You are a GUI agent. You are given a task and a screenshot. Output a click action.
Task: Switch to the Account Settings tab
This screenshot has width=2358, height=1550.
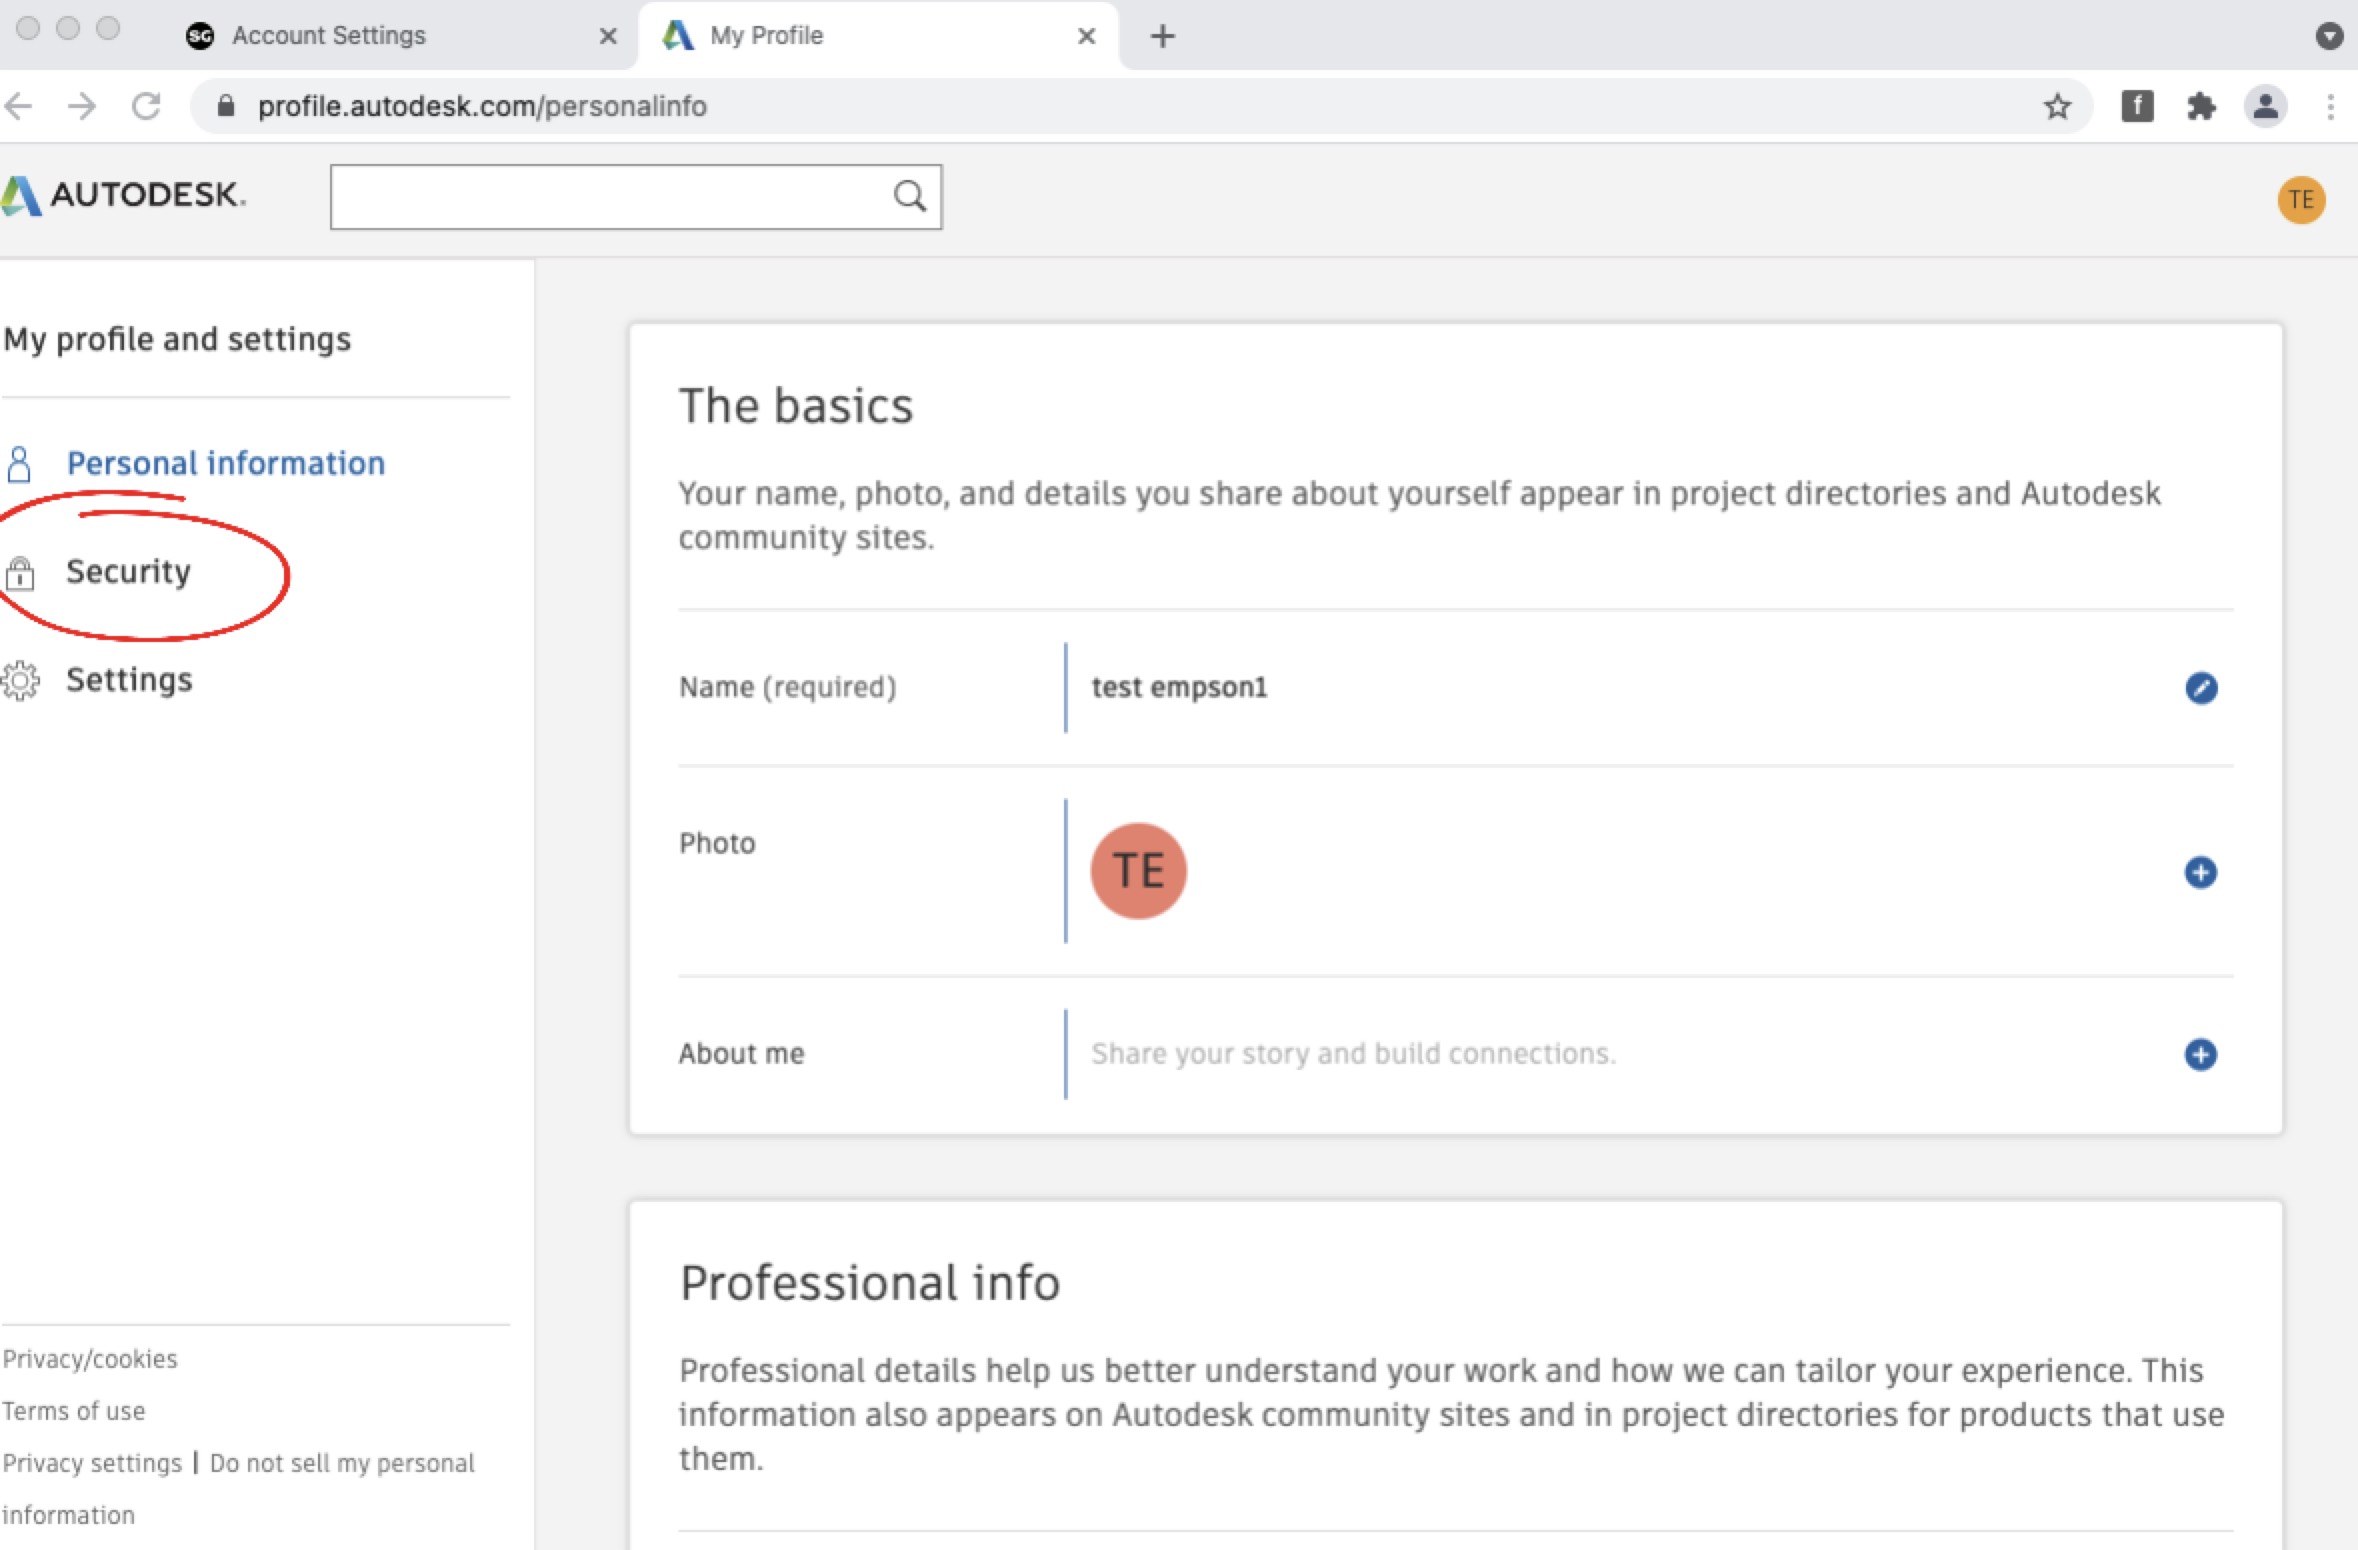pyautogui.click(x=328, y=36)
